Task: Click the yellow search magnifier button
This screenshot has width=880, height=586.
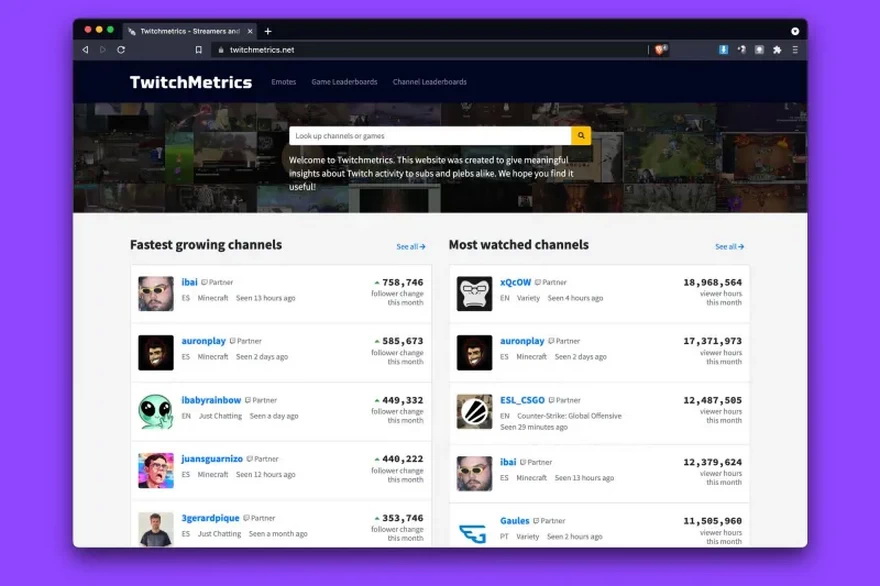Action: point(581,136)
